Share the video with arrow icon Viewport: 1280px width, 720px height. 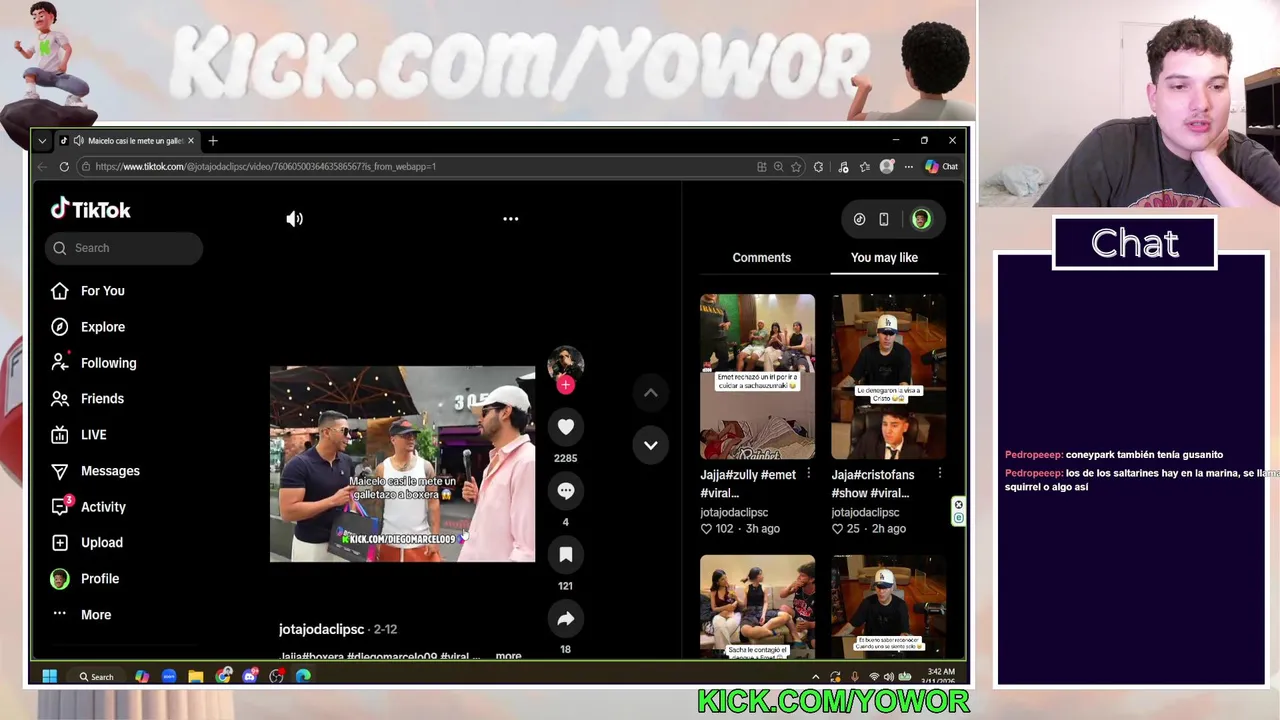(566, 619)
